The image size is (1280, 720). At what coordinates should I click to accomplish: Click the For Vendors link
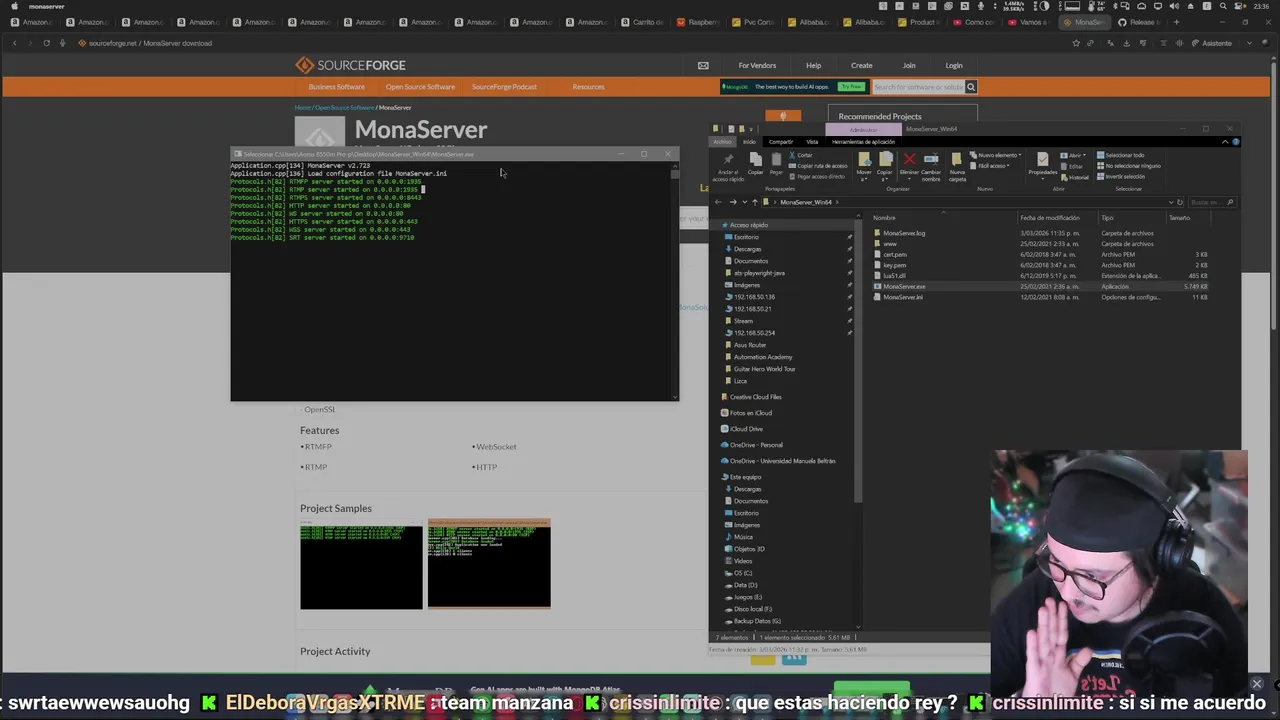757,65
